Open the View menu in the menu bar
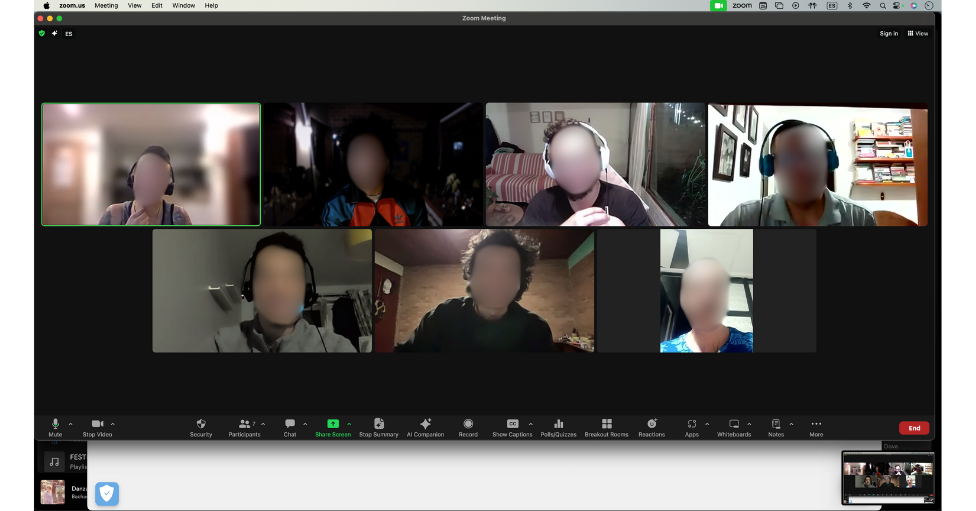 [134, 6]
